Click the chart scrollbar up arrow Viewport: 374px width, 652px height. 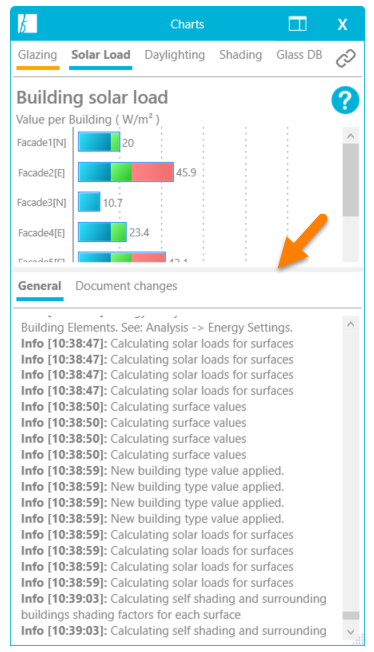(351, 136)
